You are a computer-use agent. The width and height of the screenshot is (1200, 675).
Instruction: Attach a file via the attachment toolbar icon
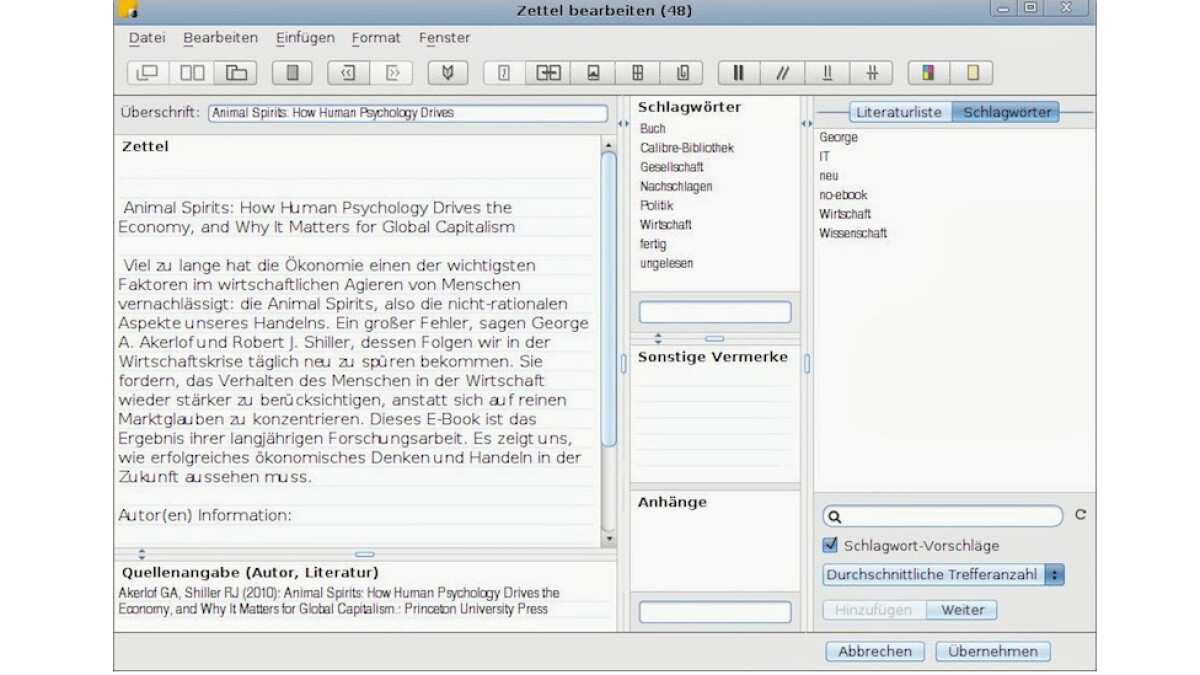point(684,72)
